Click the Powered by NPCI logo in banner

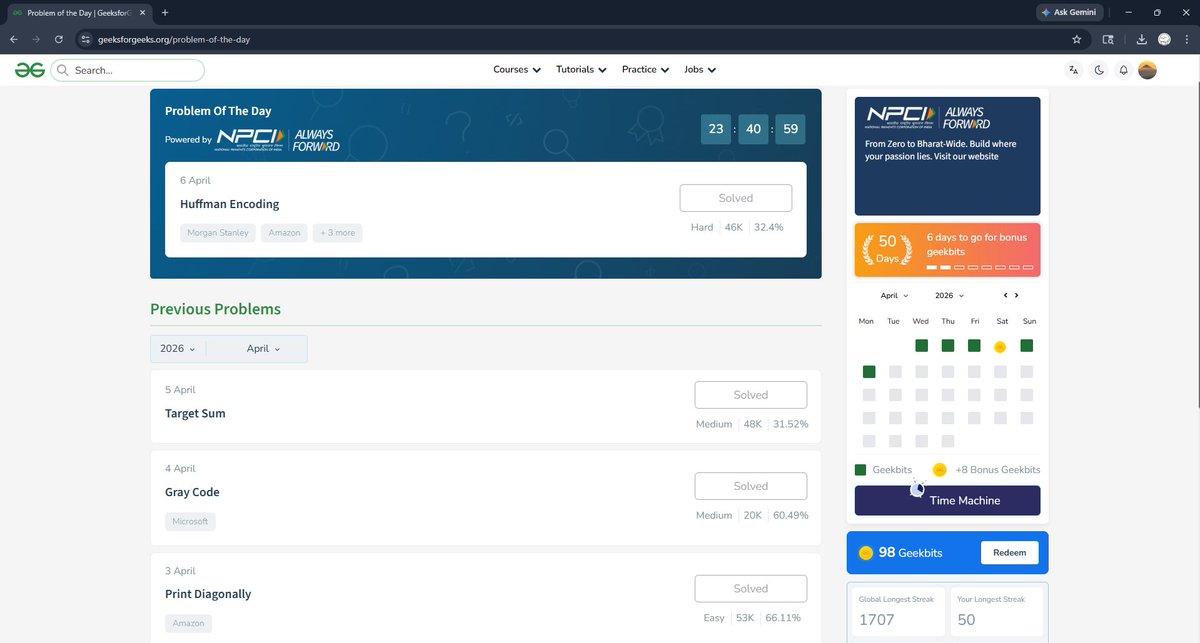278,140
